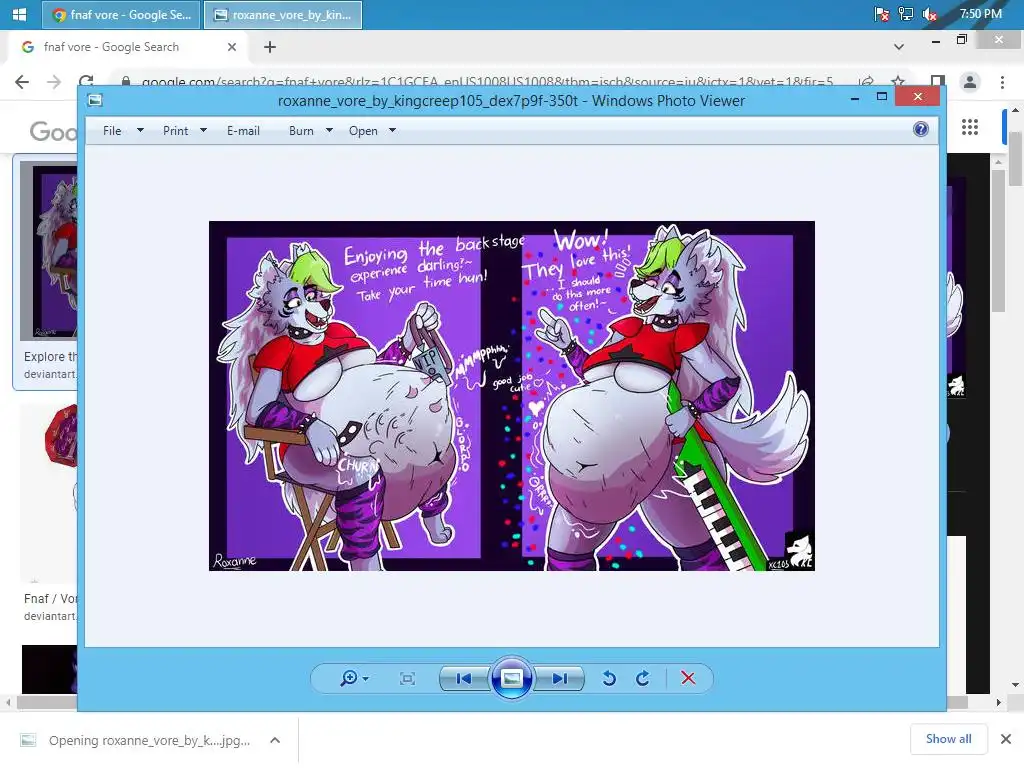This screenshot has height=768, width=1024.
Task: Click the Google logo in Chrome
Action: point(54,131)
